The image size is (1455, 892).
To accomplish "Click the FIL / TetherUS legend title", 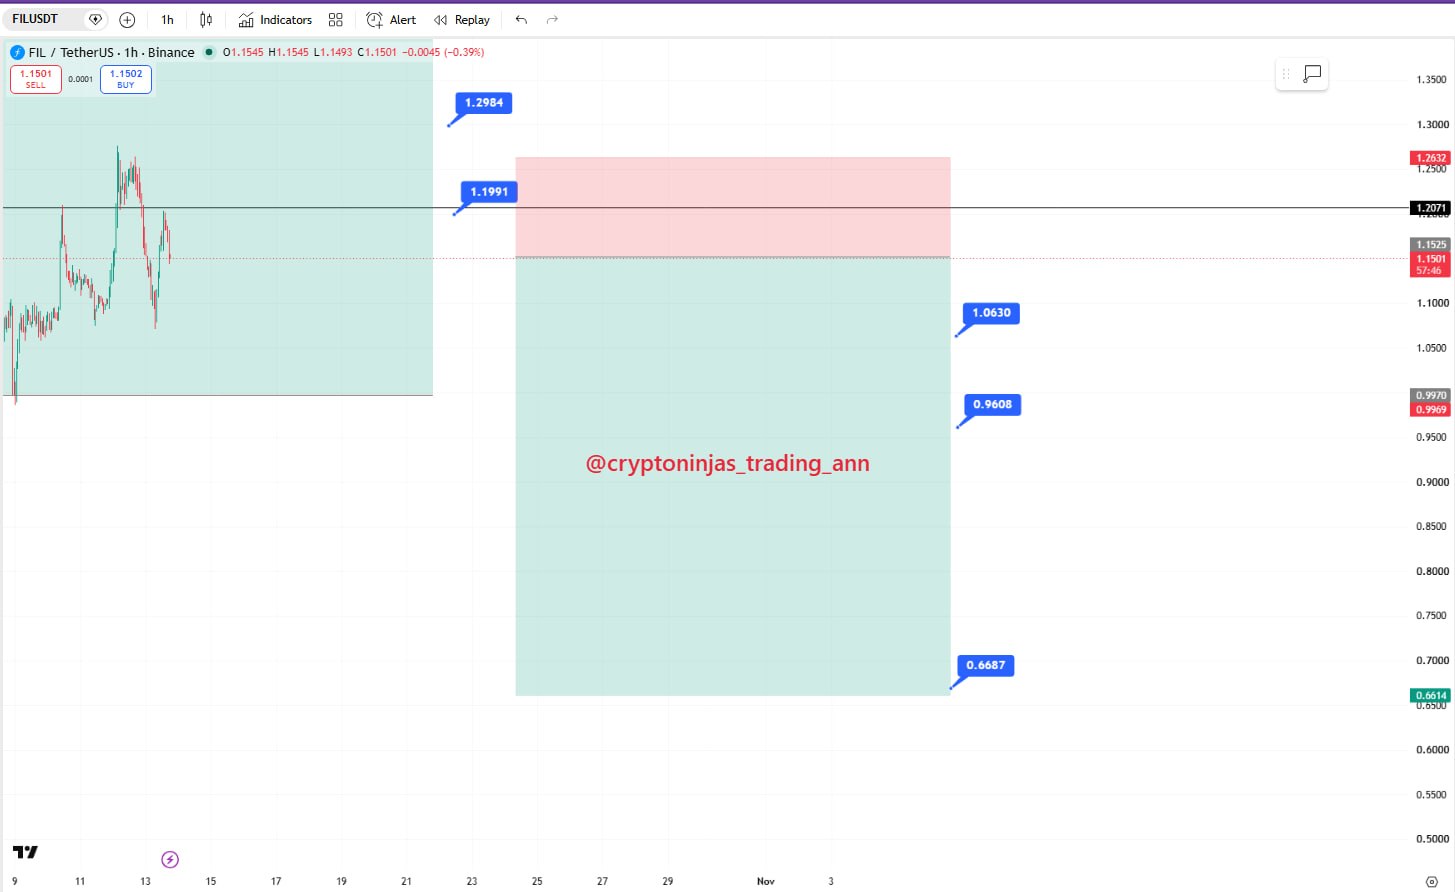I will (x=111, y=52).
